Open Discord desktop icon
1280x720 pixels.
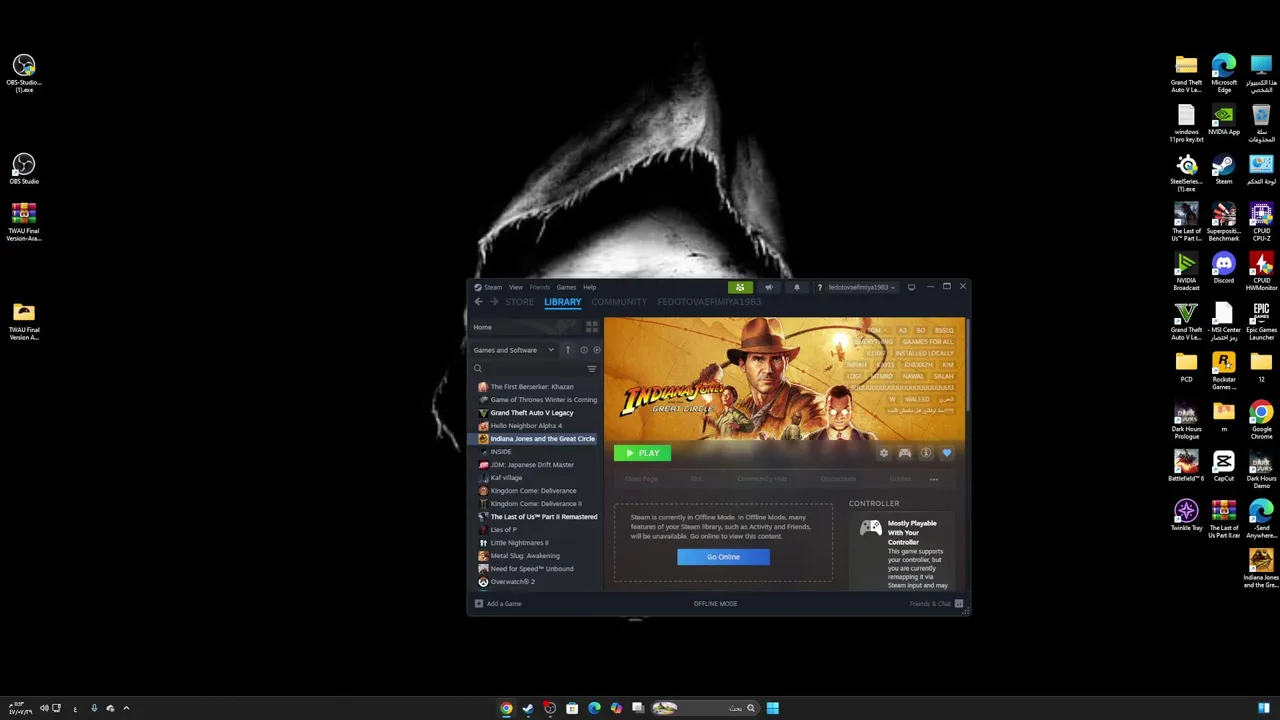(1224, 267)
